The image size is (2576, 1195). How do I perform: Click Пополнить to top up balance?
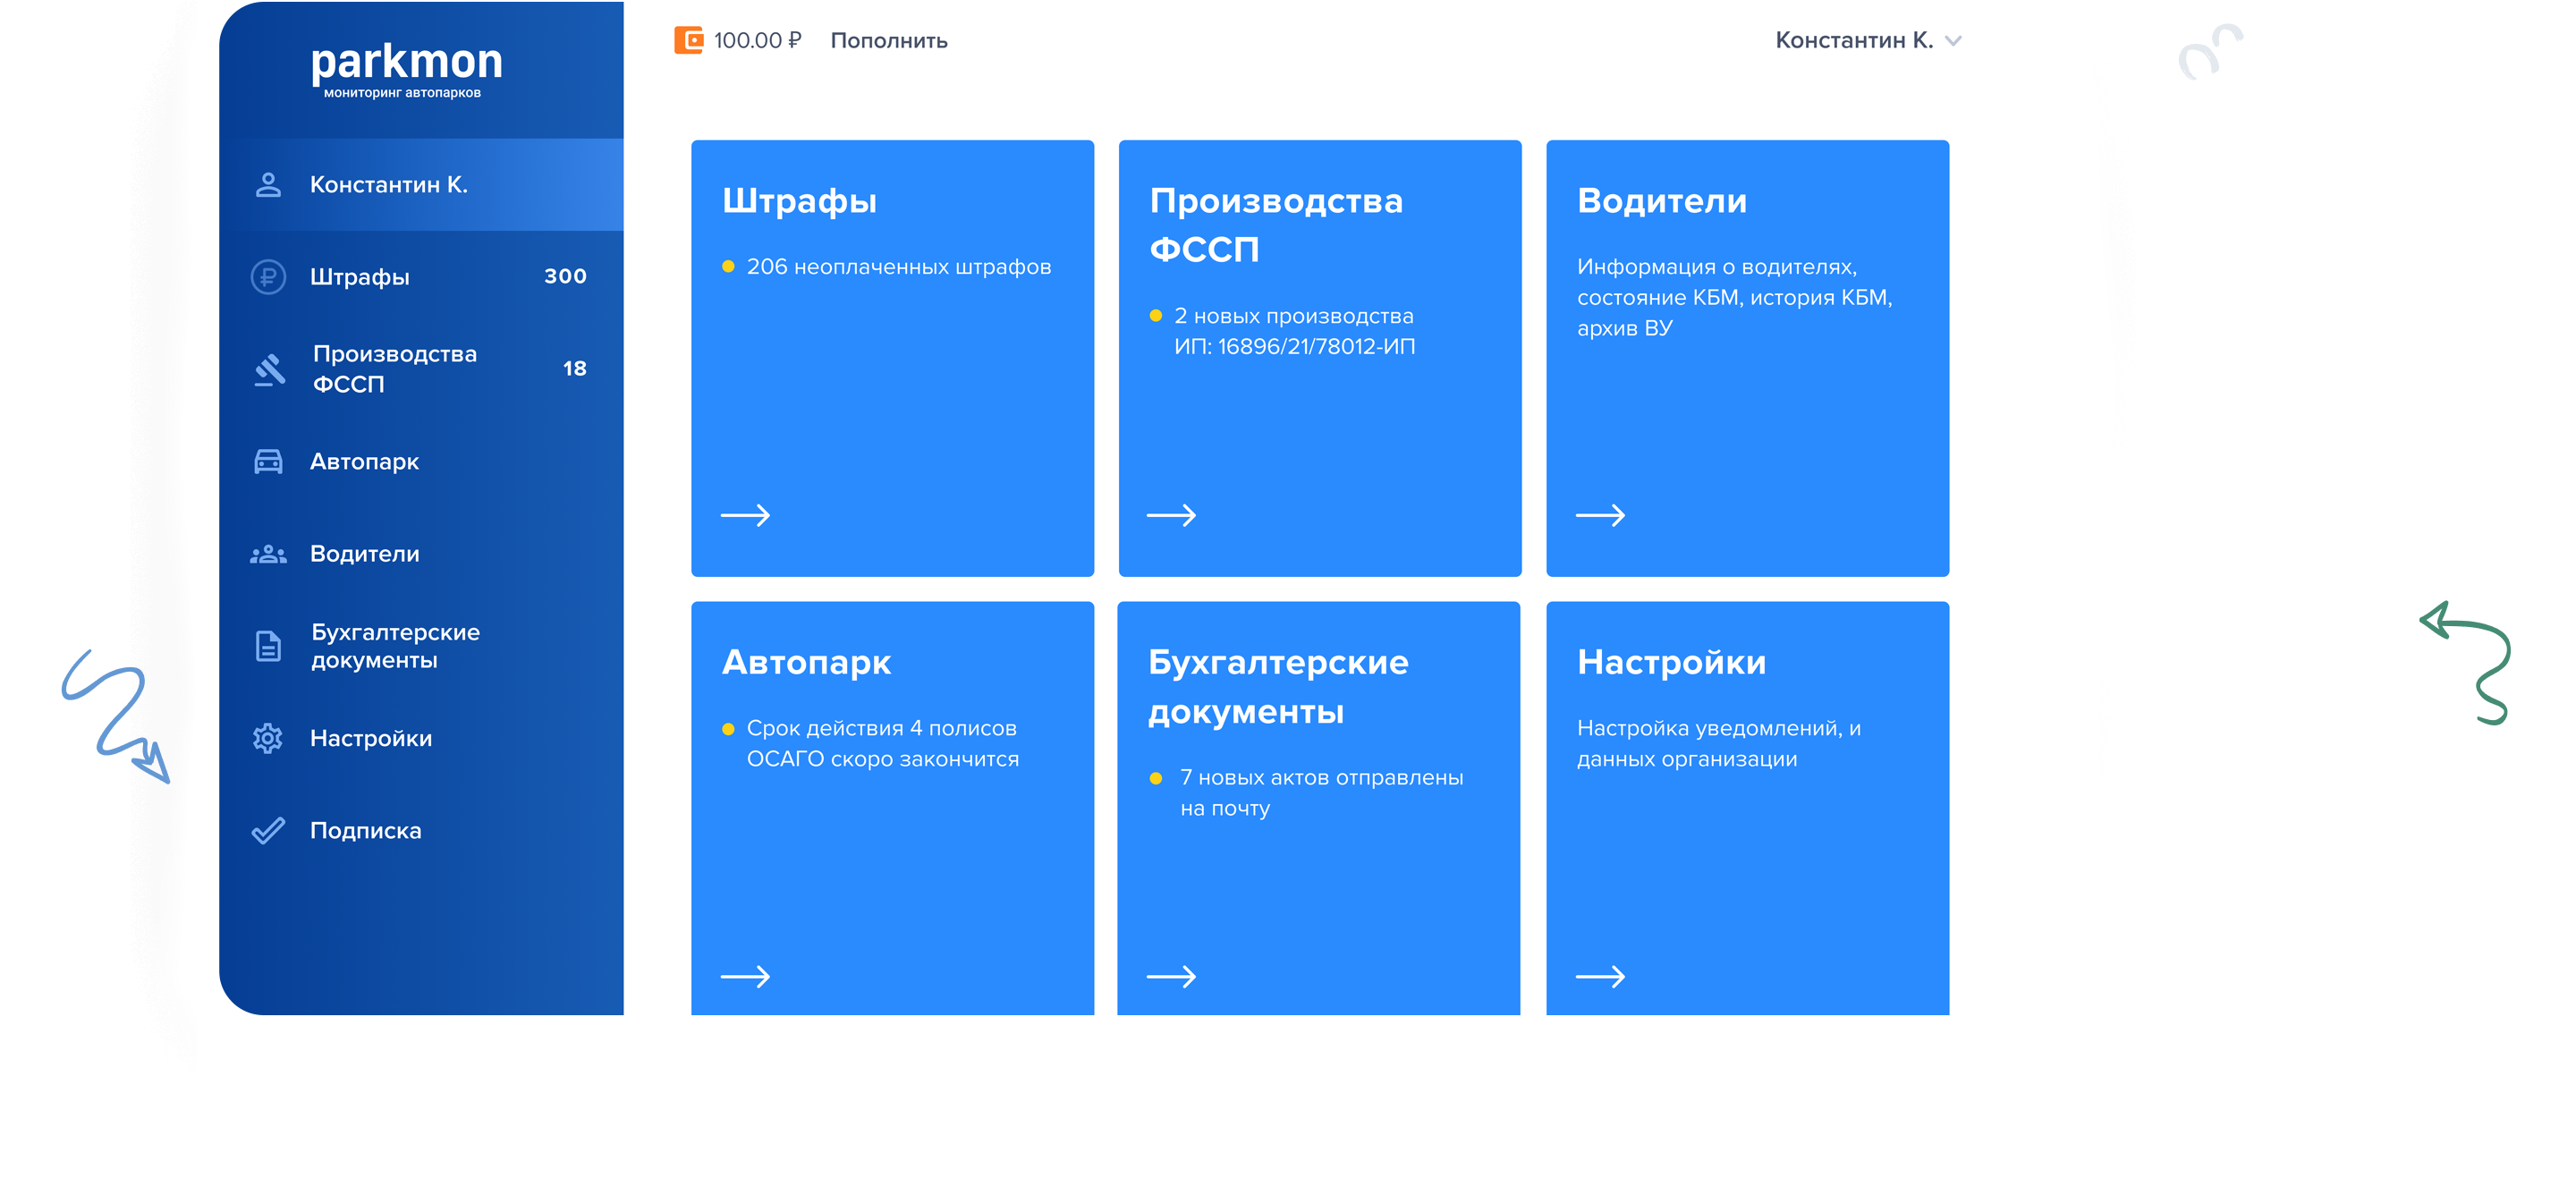pos(888,41)
